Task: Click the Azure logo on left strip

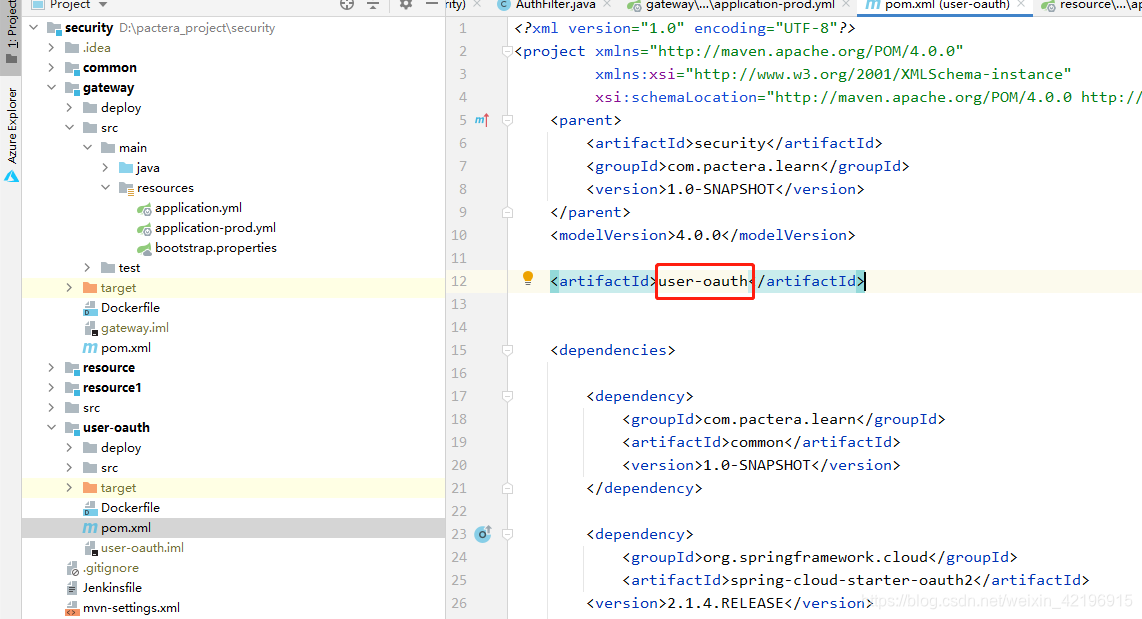Action: (12, 176)
